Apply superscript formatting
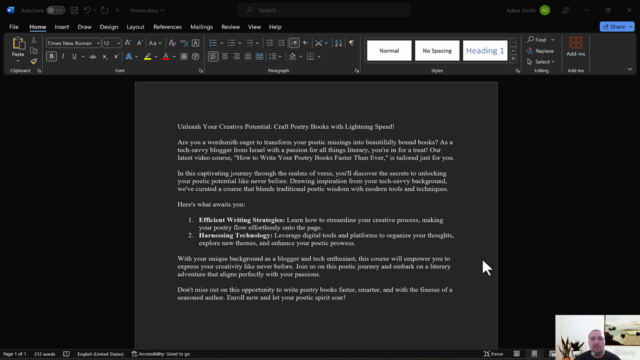This screenshot has height=360, width=640. pyautogui.click(x=116, y=56)
